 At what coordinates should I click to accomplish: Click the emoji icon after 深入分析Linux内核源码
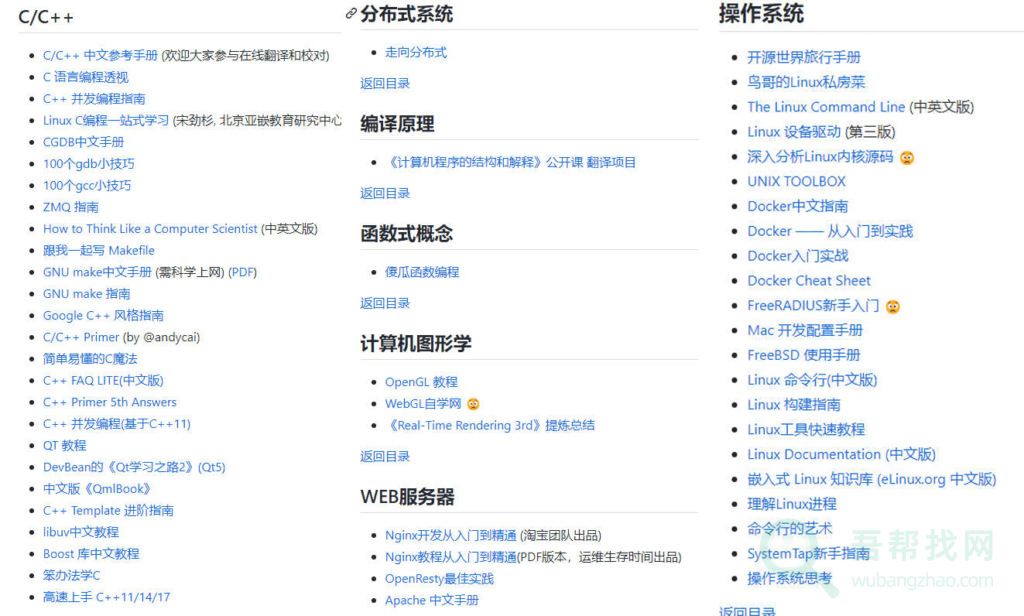pos(907,157)
